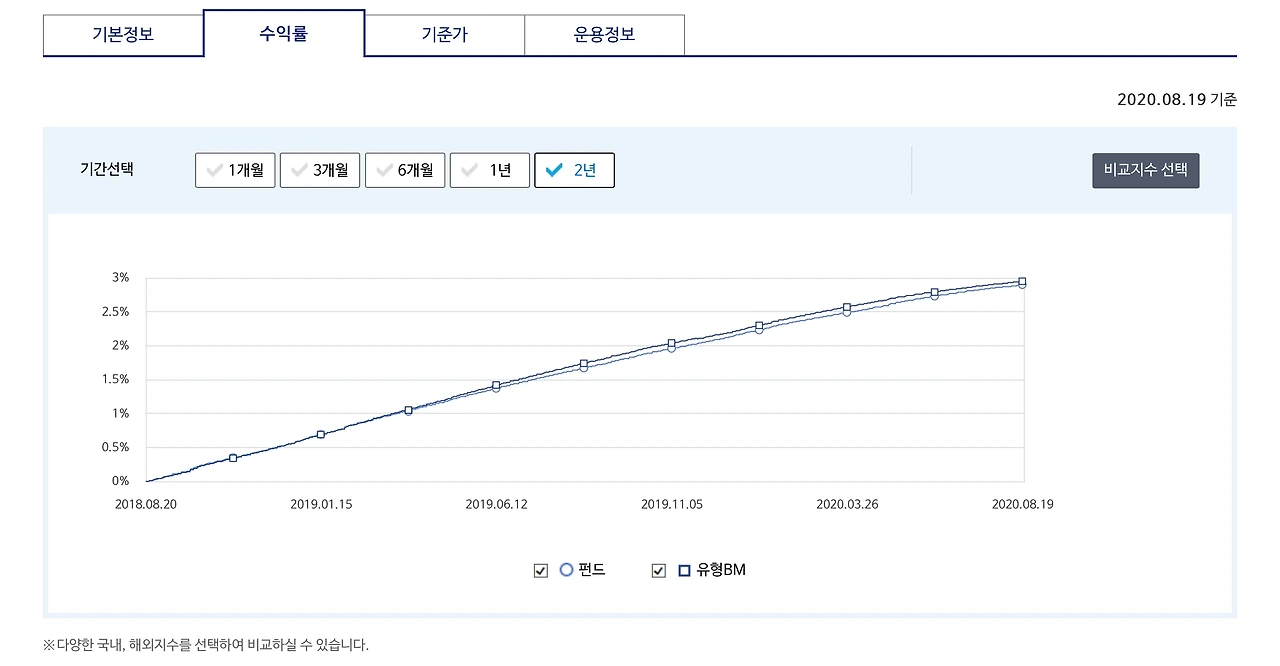Viewport: 1280px width, 666px height.
Task: Click the 펀드 legend label
Action: 592,570
